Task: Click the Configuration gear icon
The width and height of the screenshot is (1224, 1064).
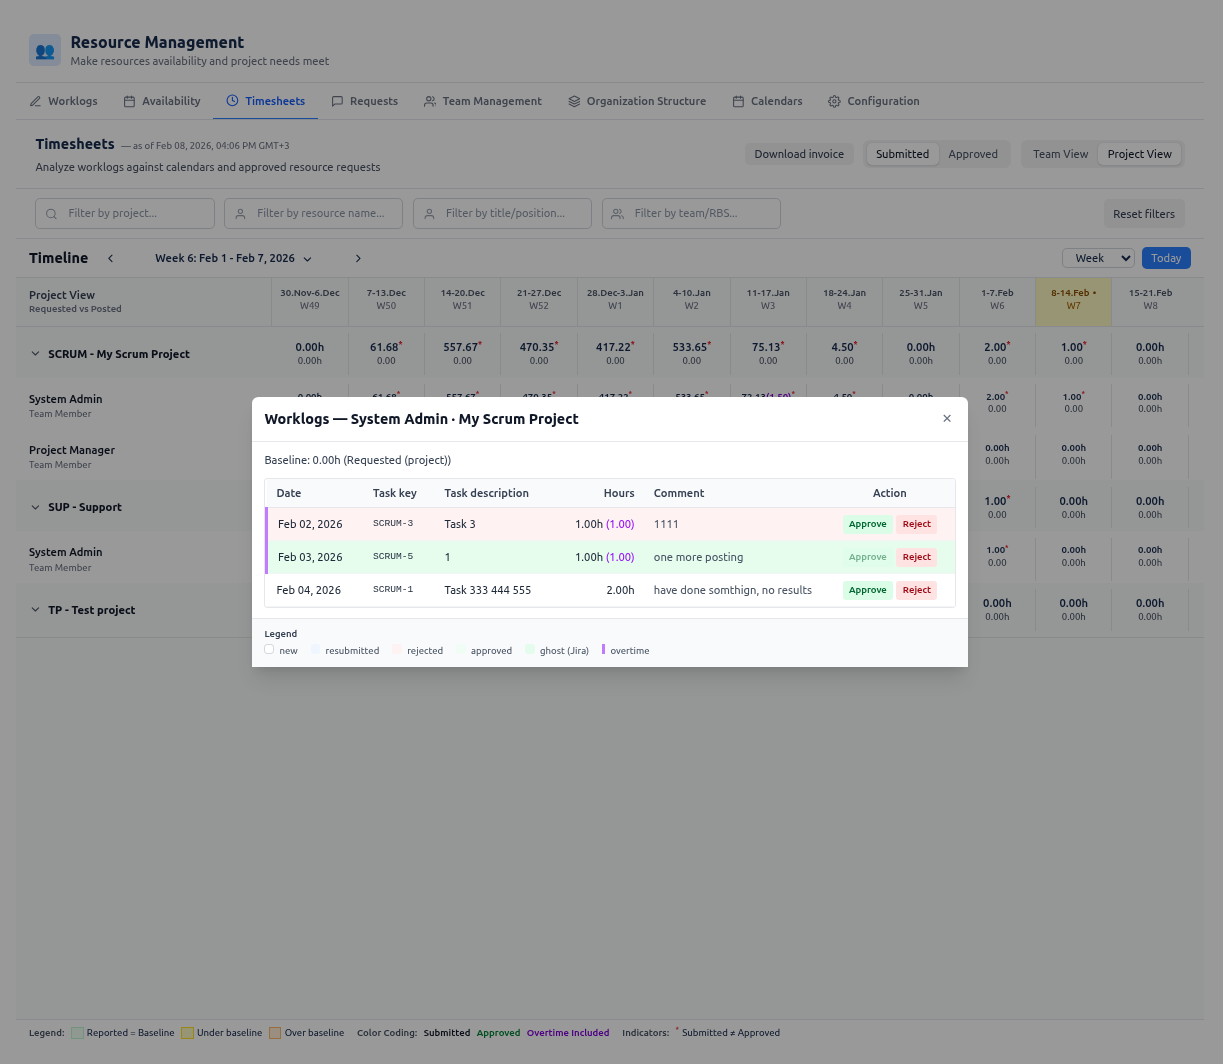Action: coord(832,100)
